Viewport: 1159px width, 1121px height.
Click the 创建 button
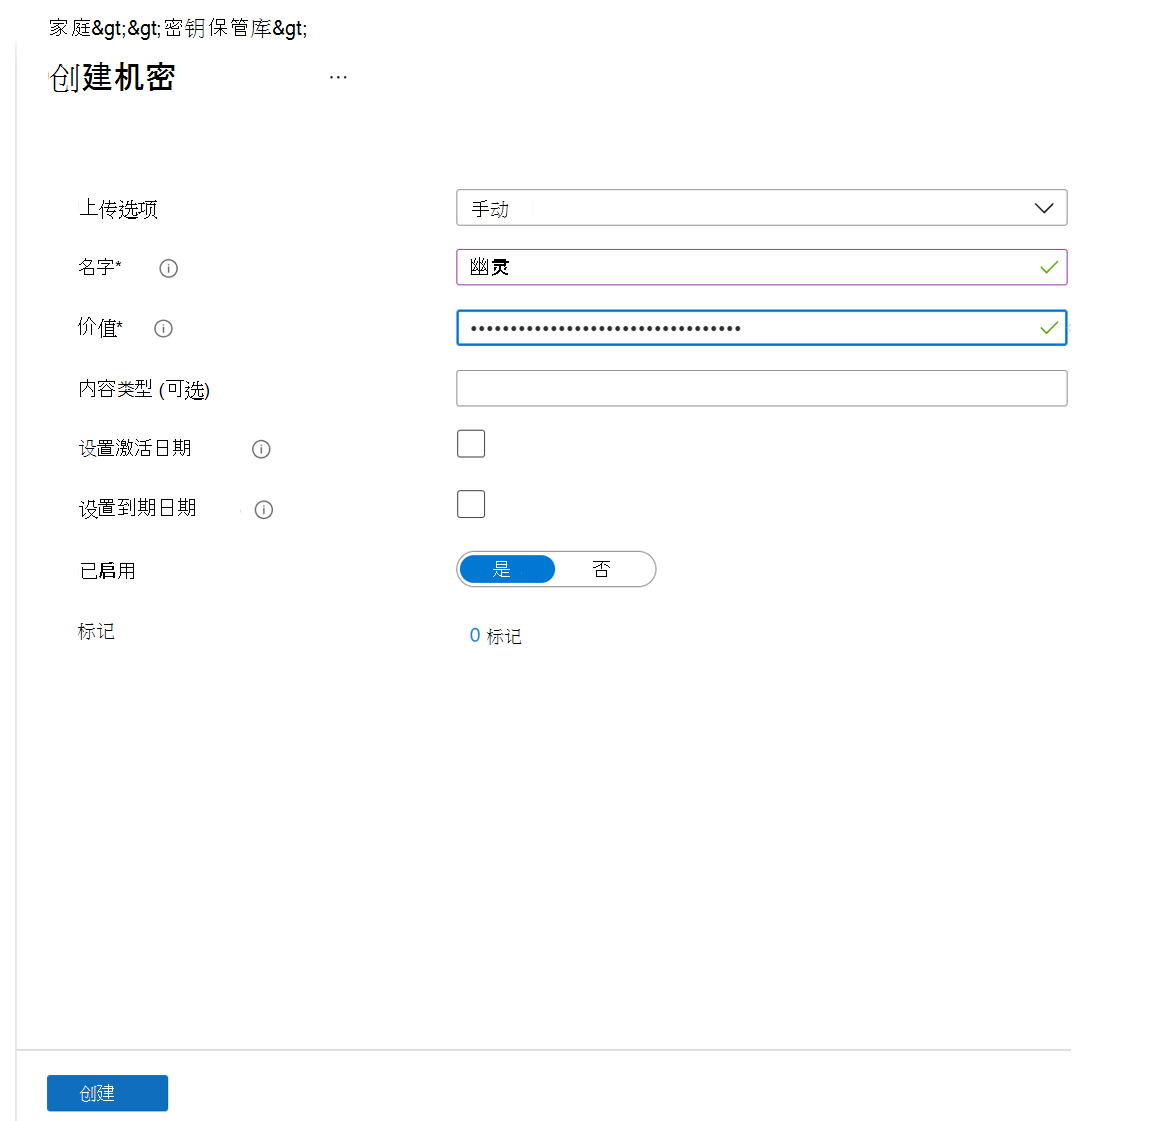pos(107,1093)
